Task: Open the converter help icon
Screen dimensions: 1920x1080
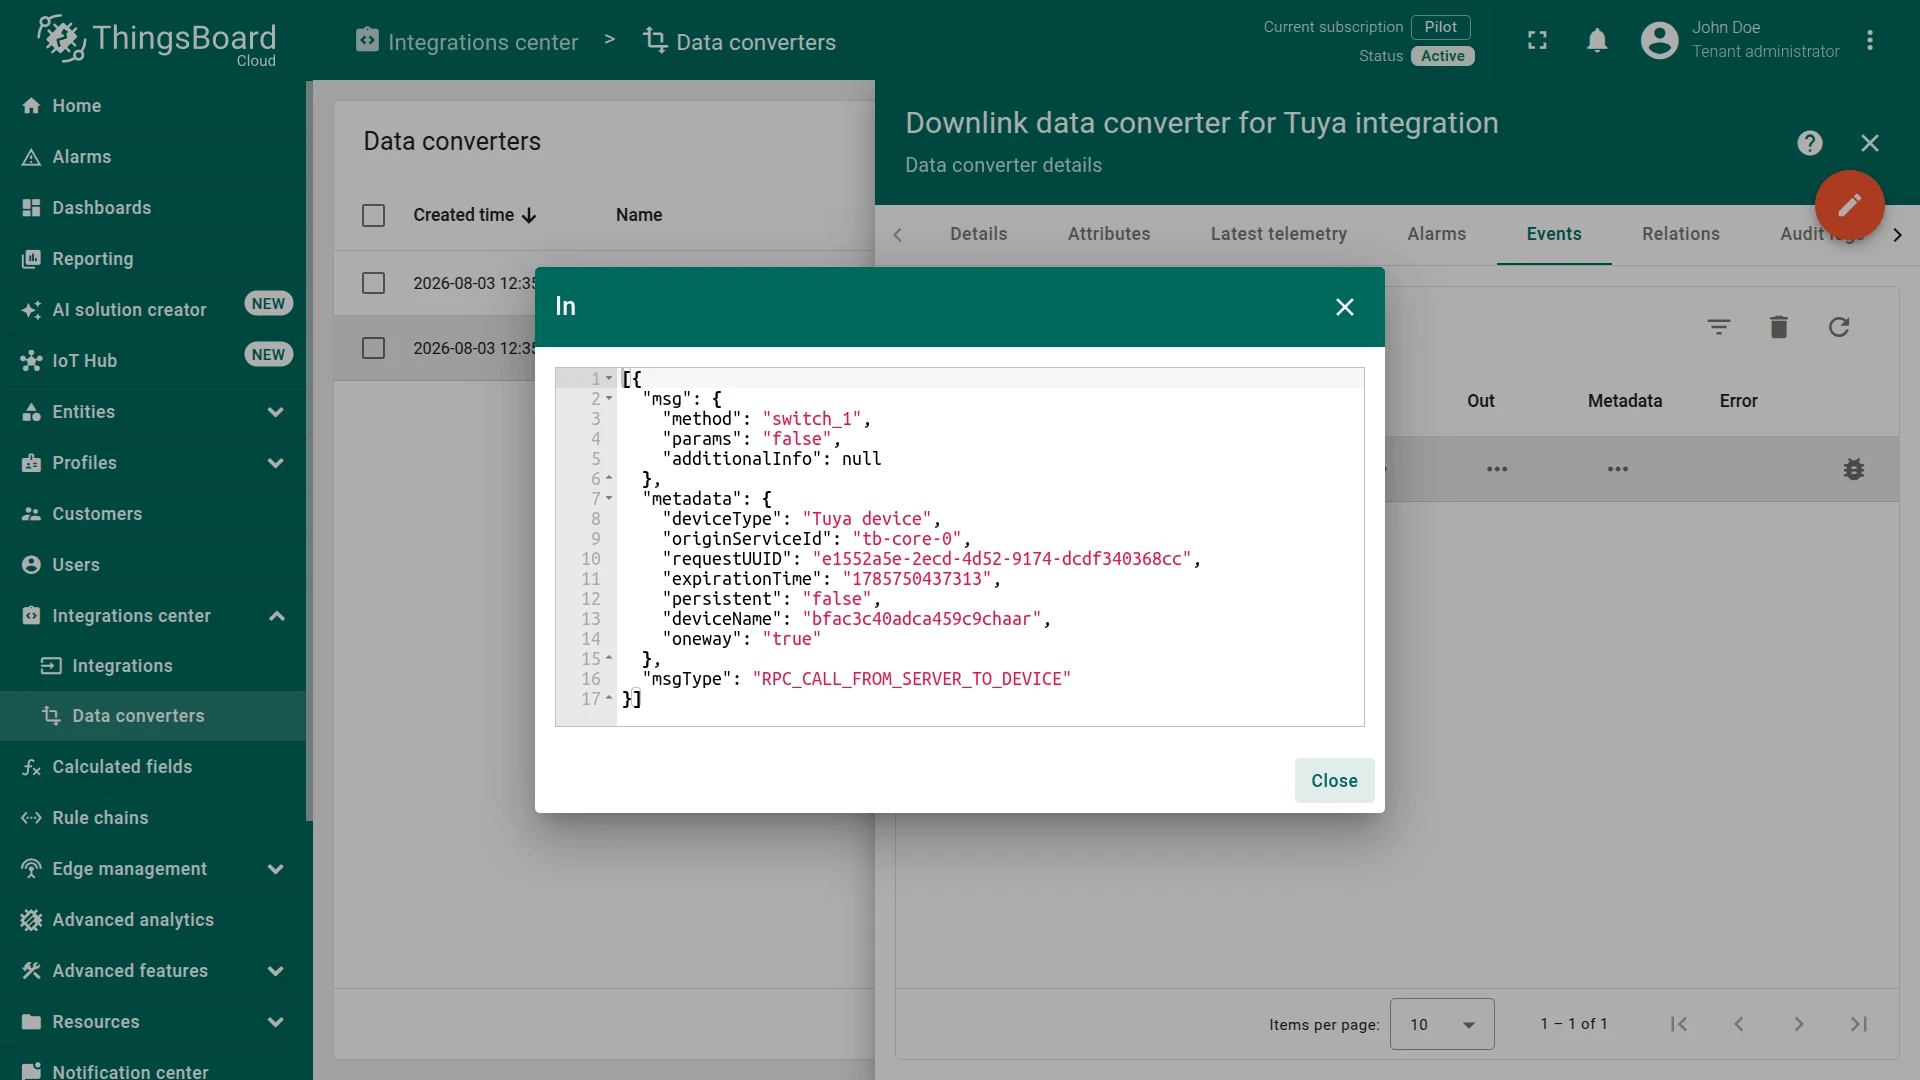Action: coord(1809,143)
